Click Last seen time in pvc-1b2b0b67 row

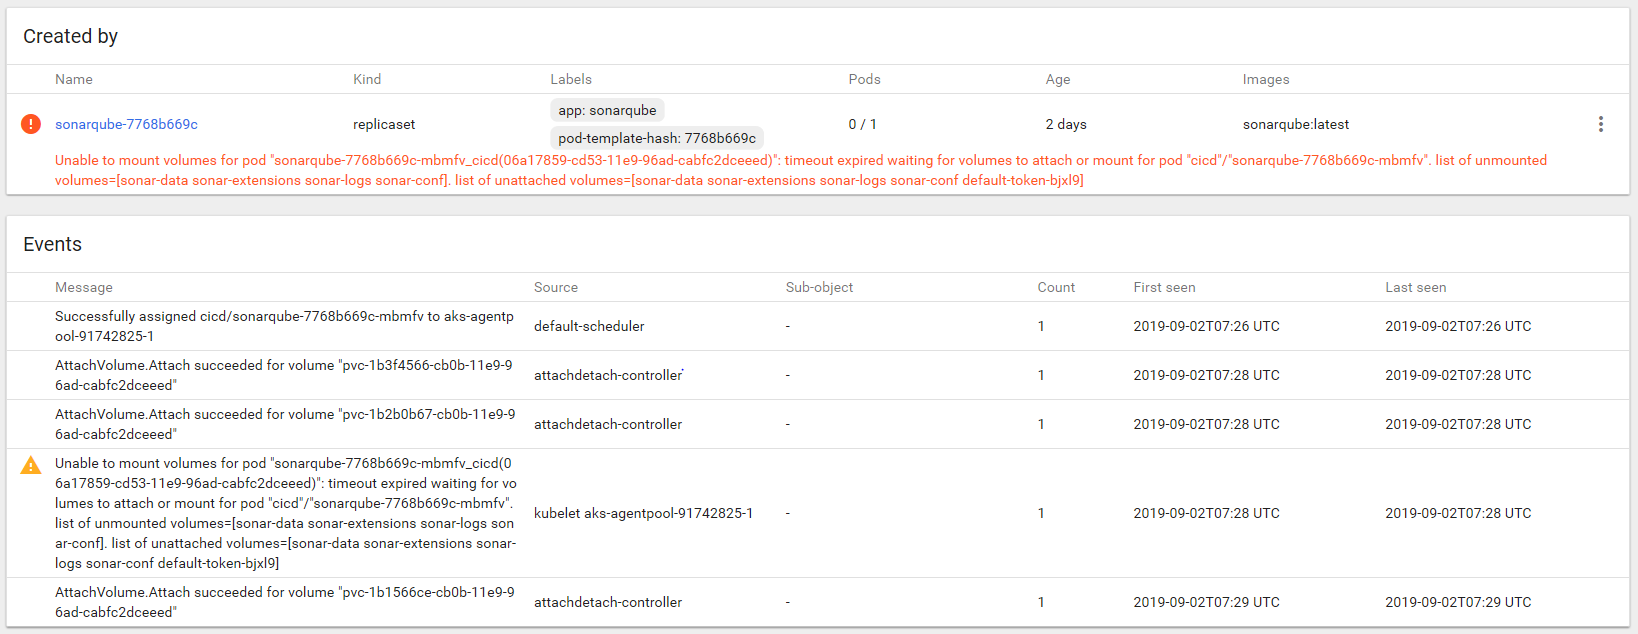point(1458,424)
